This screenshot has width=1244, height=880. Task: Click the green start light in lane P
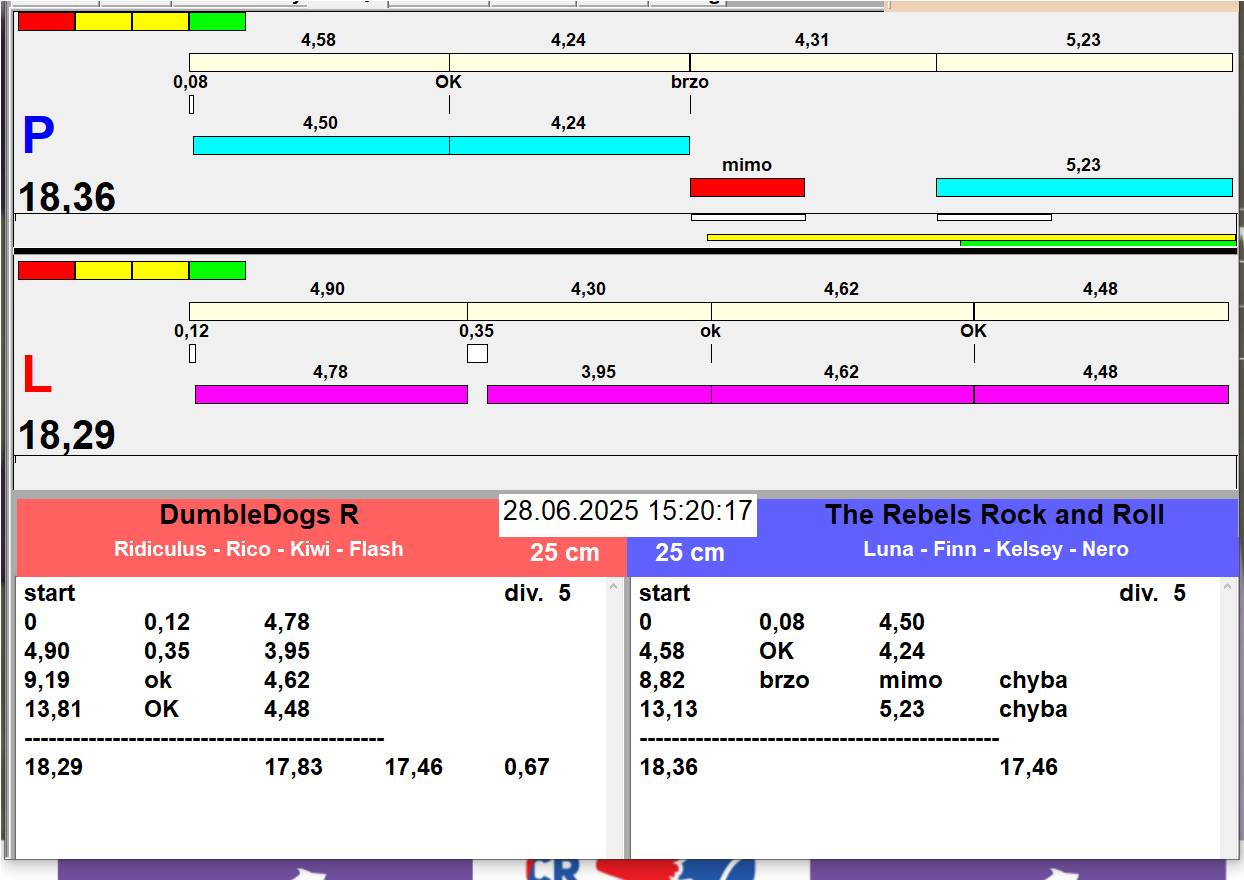217,21
